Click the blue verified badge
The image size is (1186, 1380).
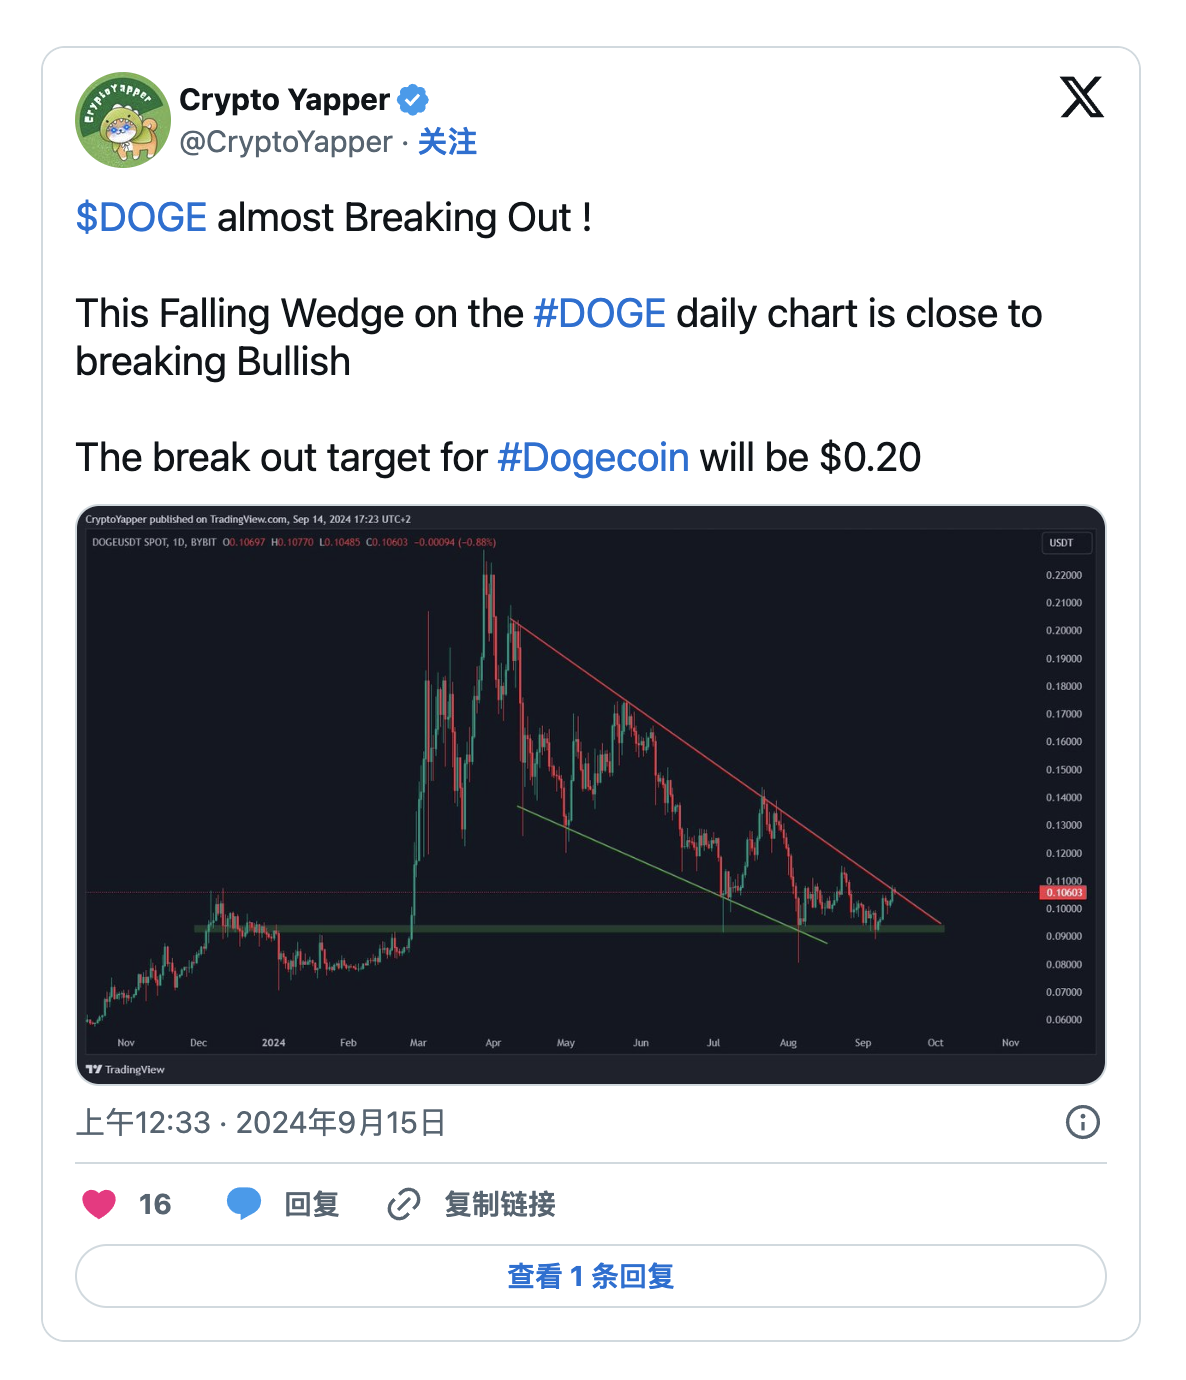click(x=413, y=100)
